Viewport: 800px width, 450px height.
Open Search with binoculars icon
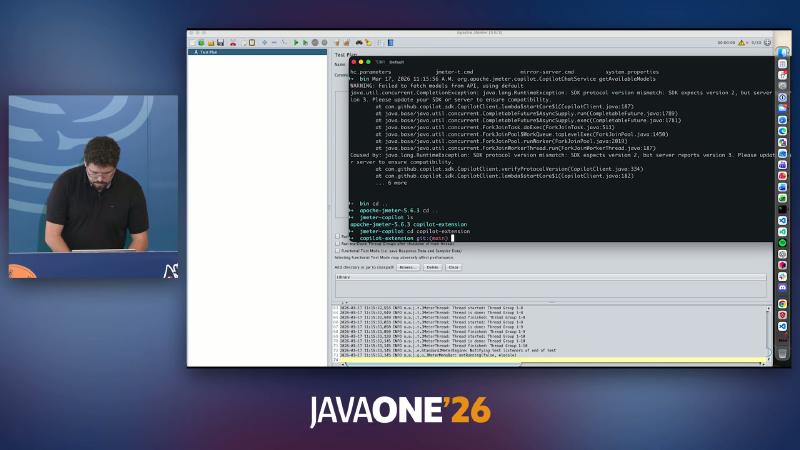tap(359, 43)
